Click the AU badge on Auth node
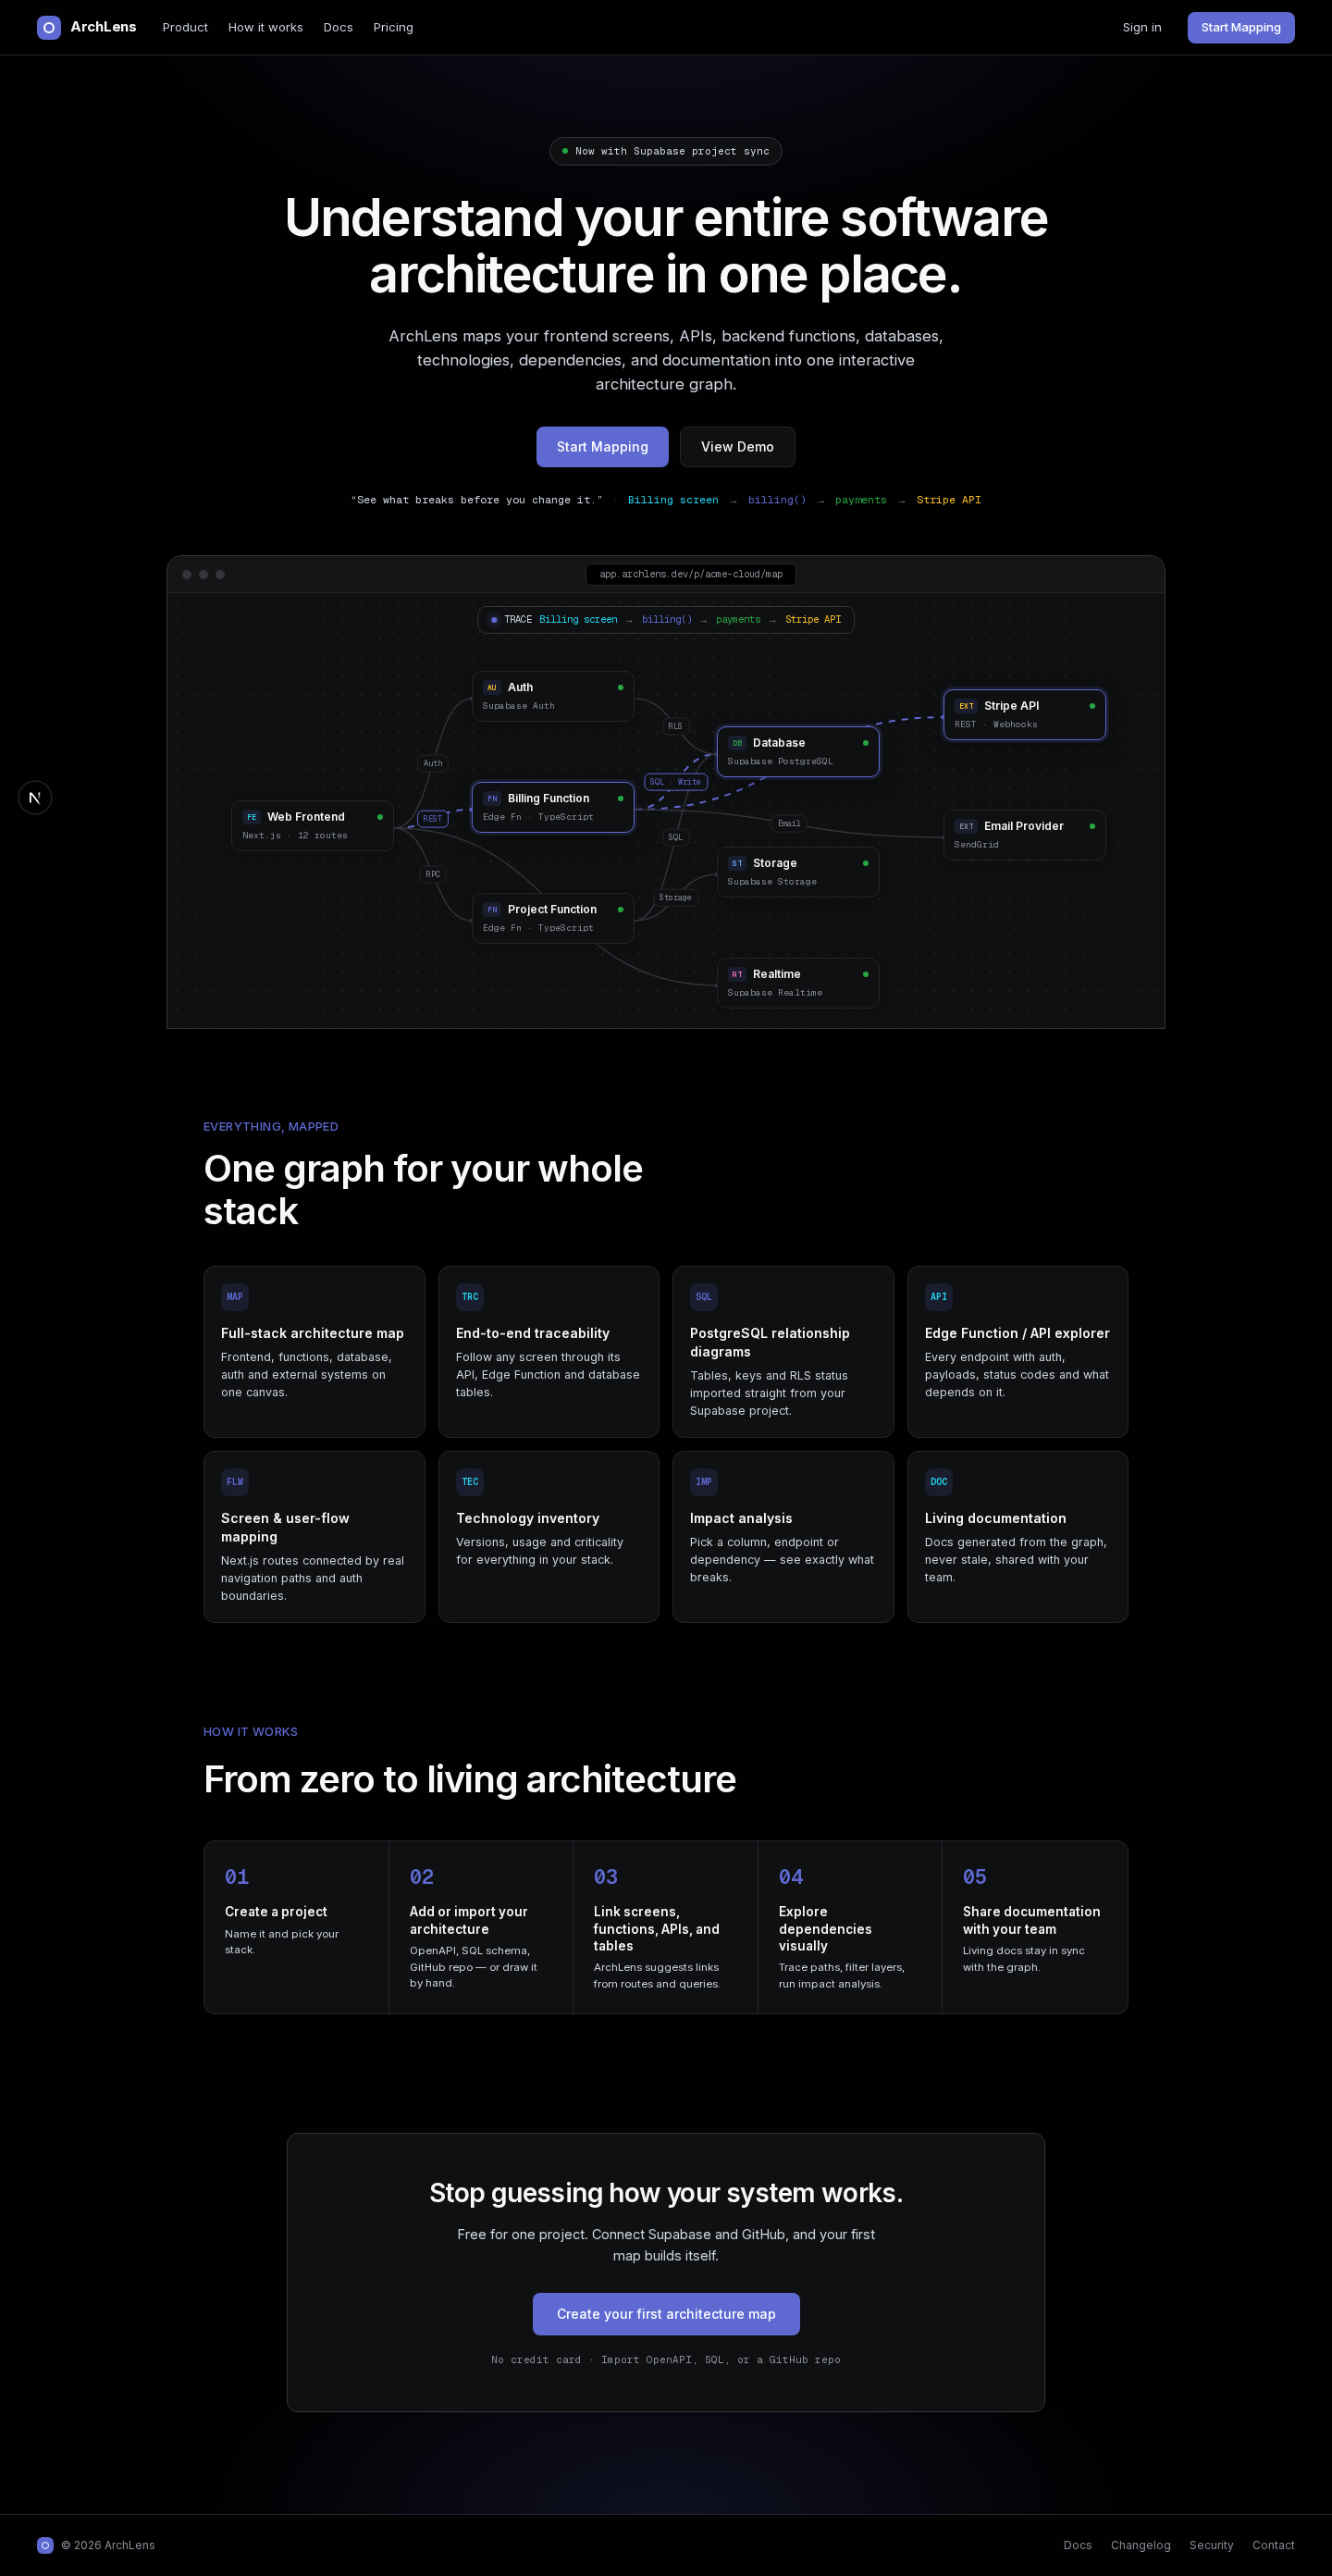Viewport: 1332px width, 2576px height. [491, 688]
